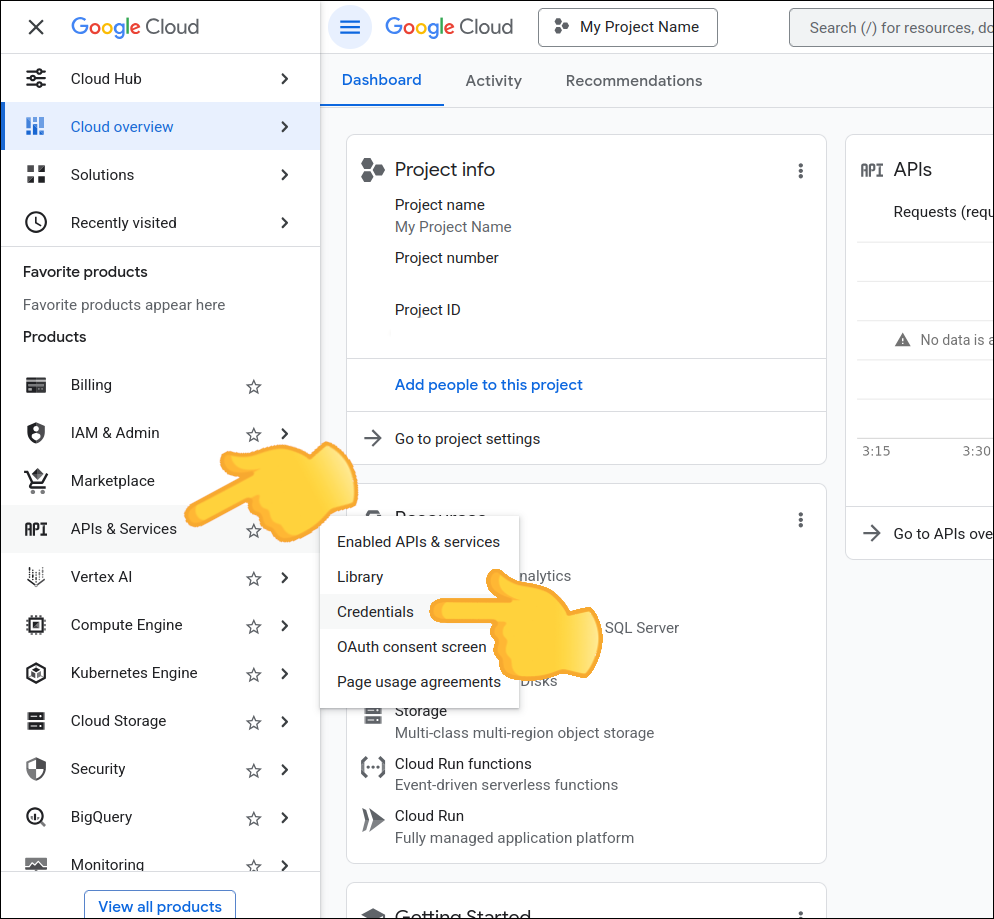Expand the Solutions section

point(283,174)
